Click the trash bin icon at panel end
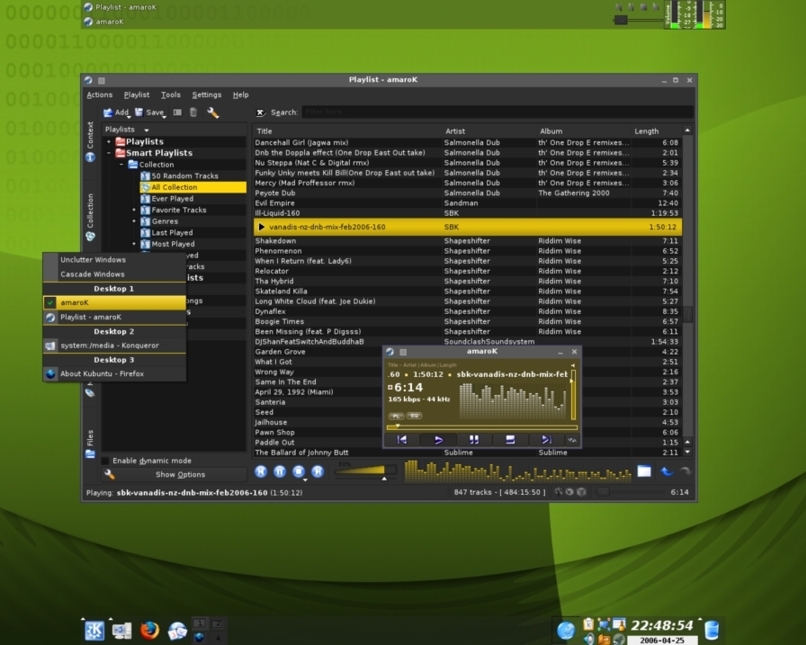This screenshot has height=645, width=806. 711,630
